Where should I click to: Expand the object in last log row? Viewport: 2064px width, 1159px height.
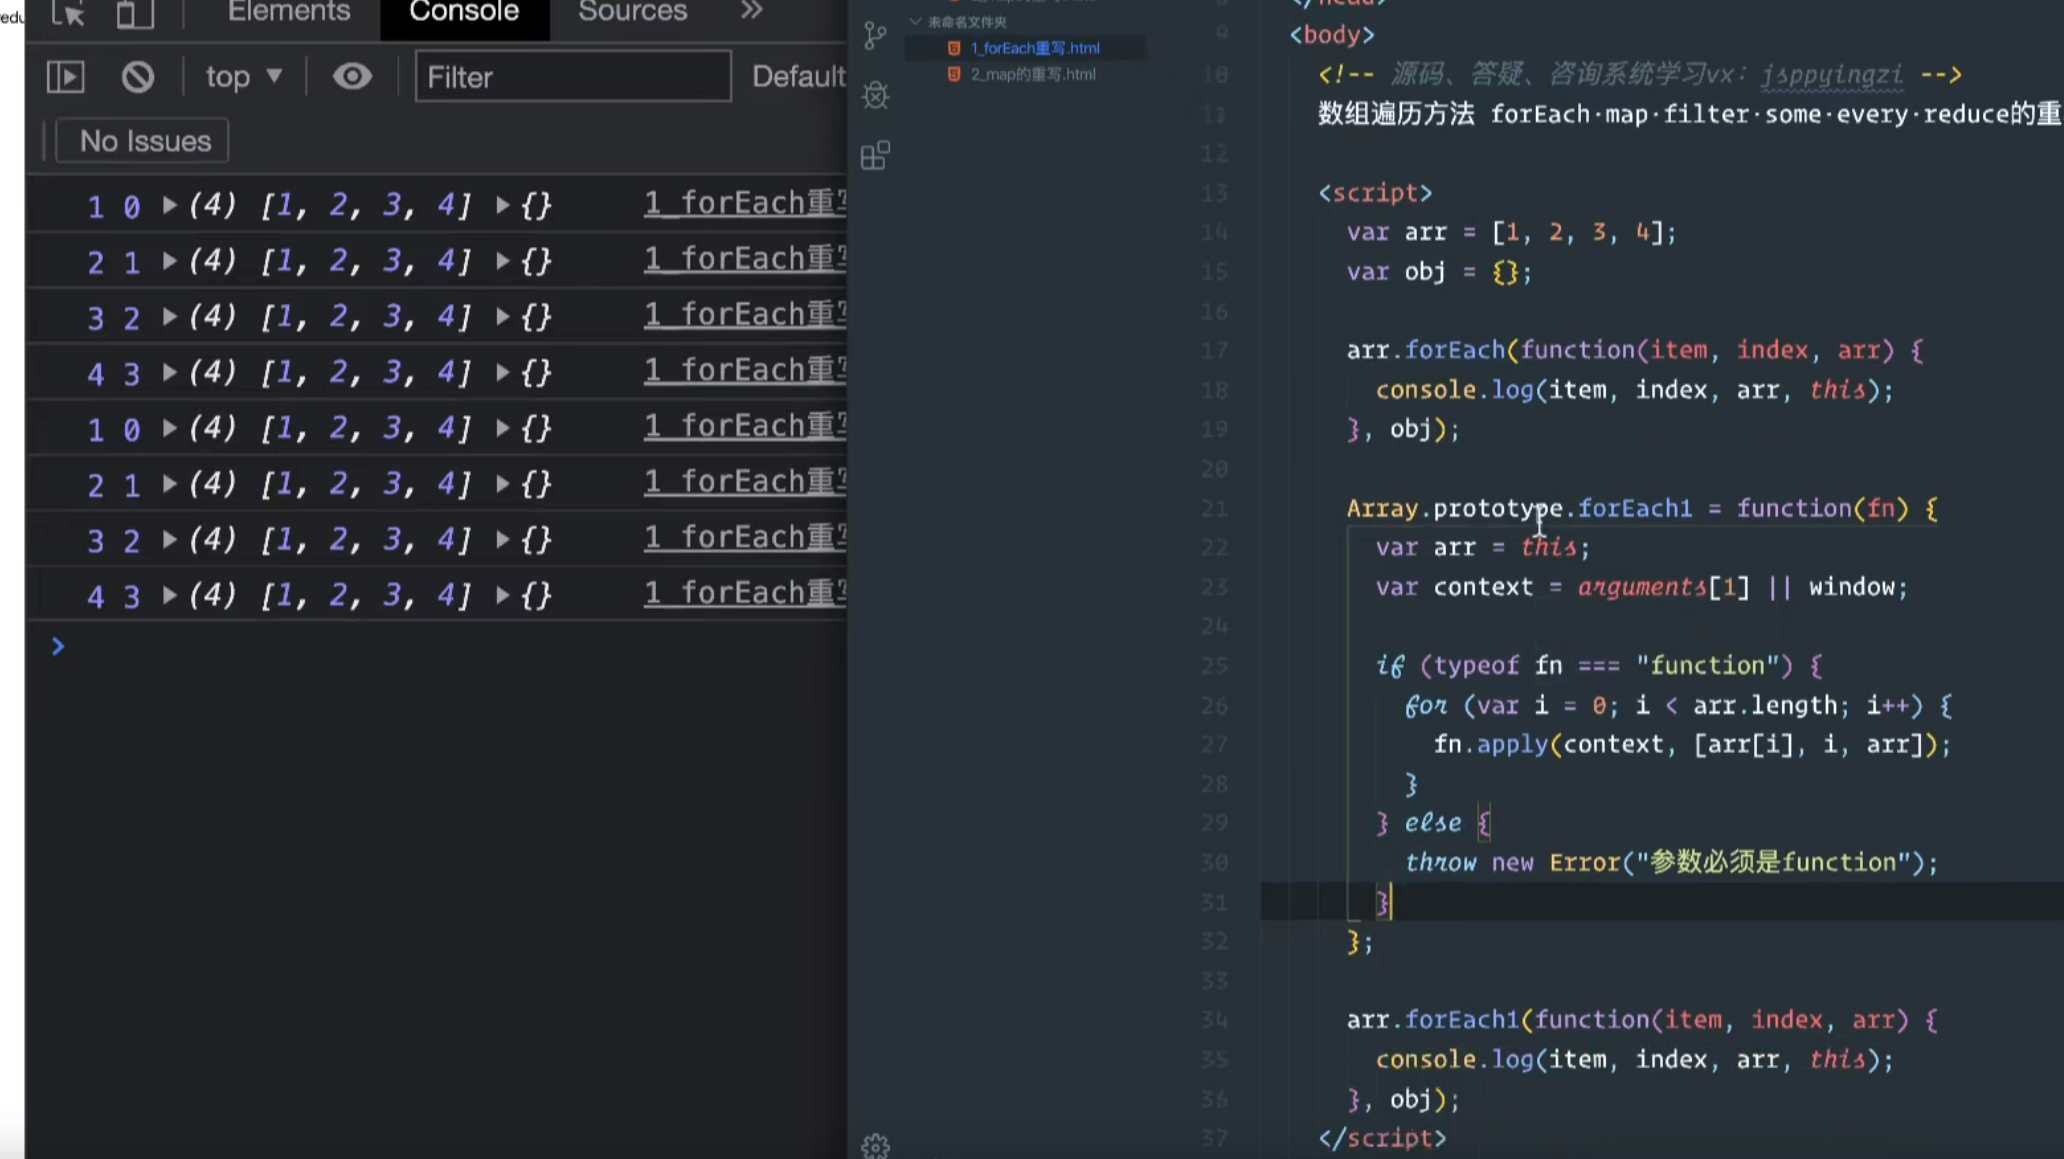tap(503, 595)
